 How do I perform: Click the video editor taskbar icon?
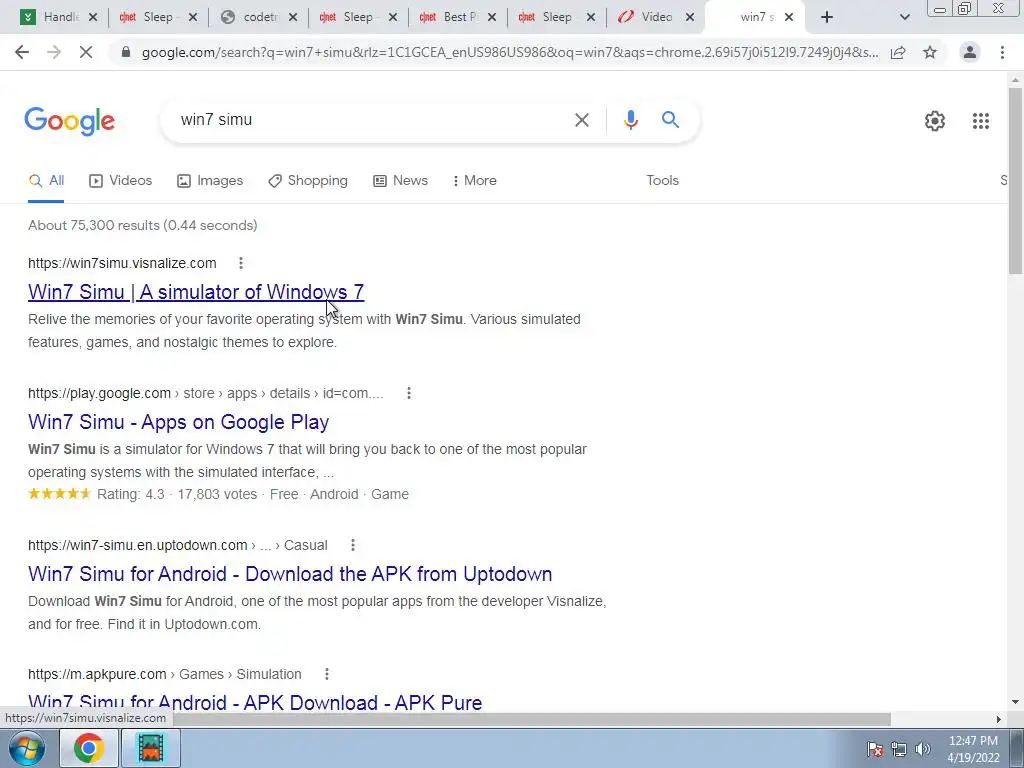150,748
